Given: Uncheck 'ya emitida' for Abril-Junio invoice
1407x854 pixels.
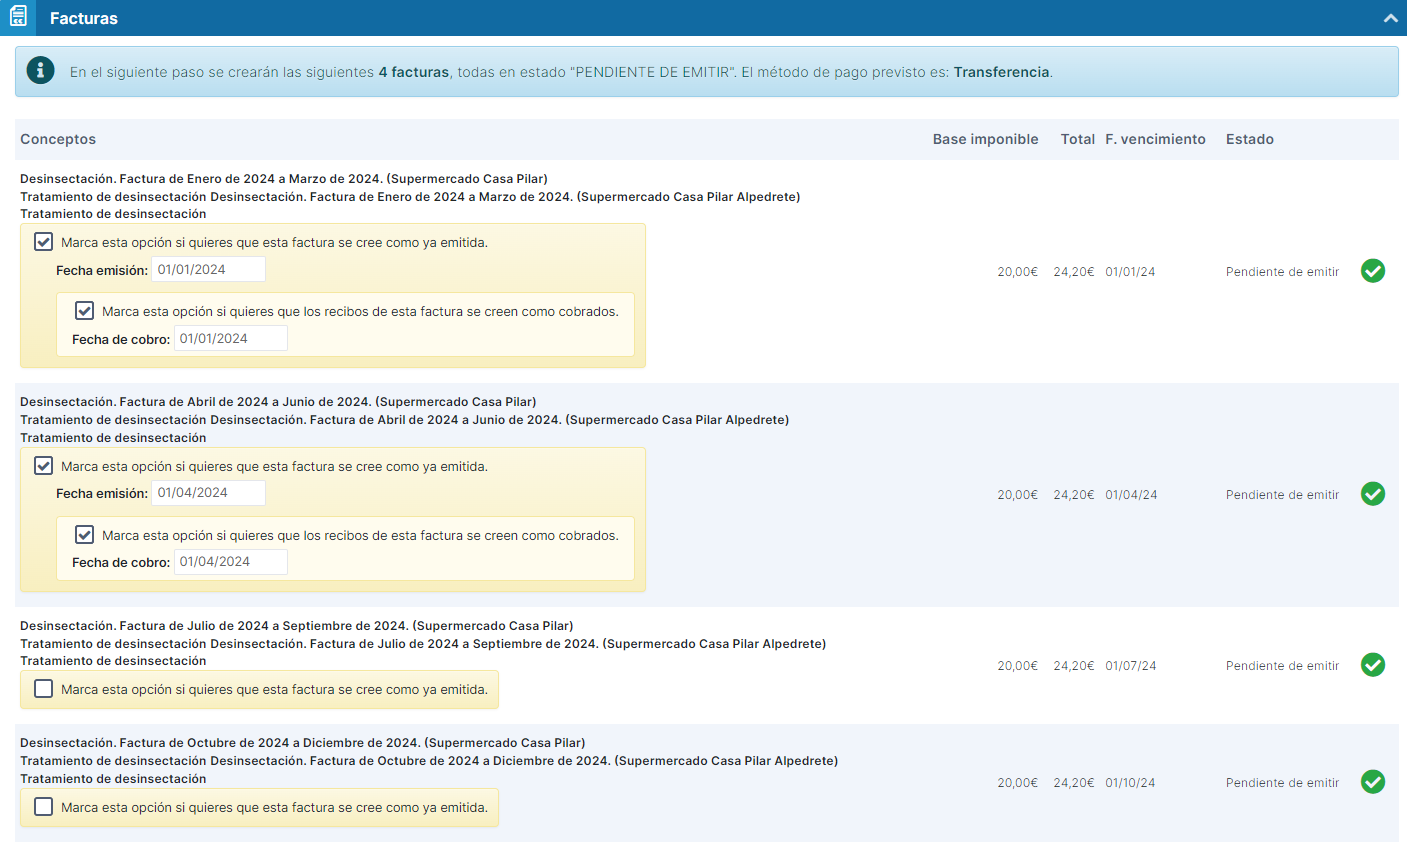Looking at the screenshot, I should 44,466.
